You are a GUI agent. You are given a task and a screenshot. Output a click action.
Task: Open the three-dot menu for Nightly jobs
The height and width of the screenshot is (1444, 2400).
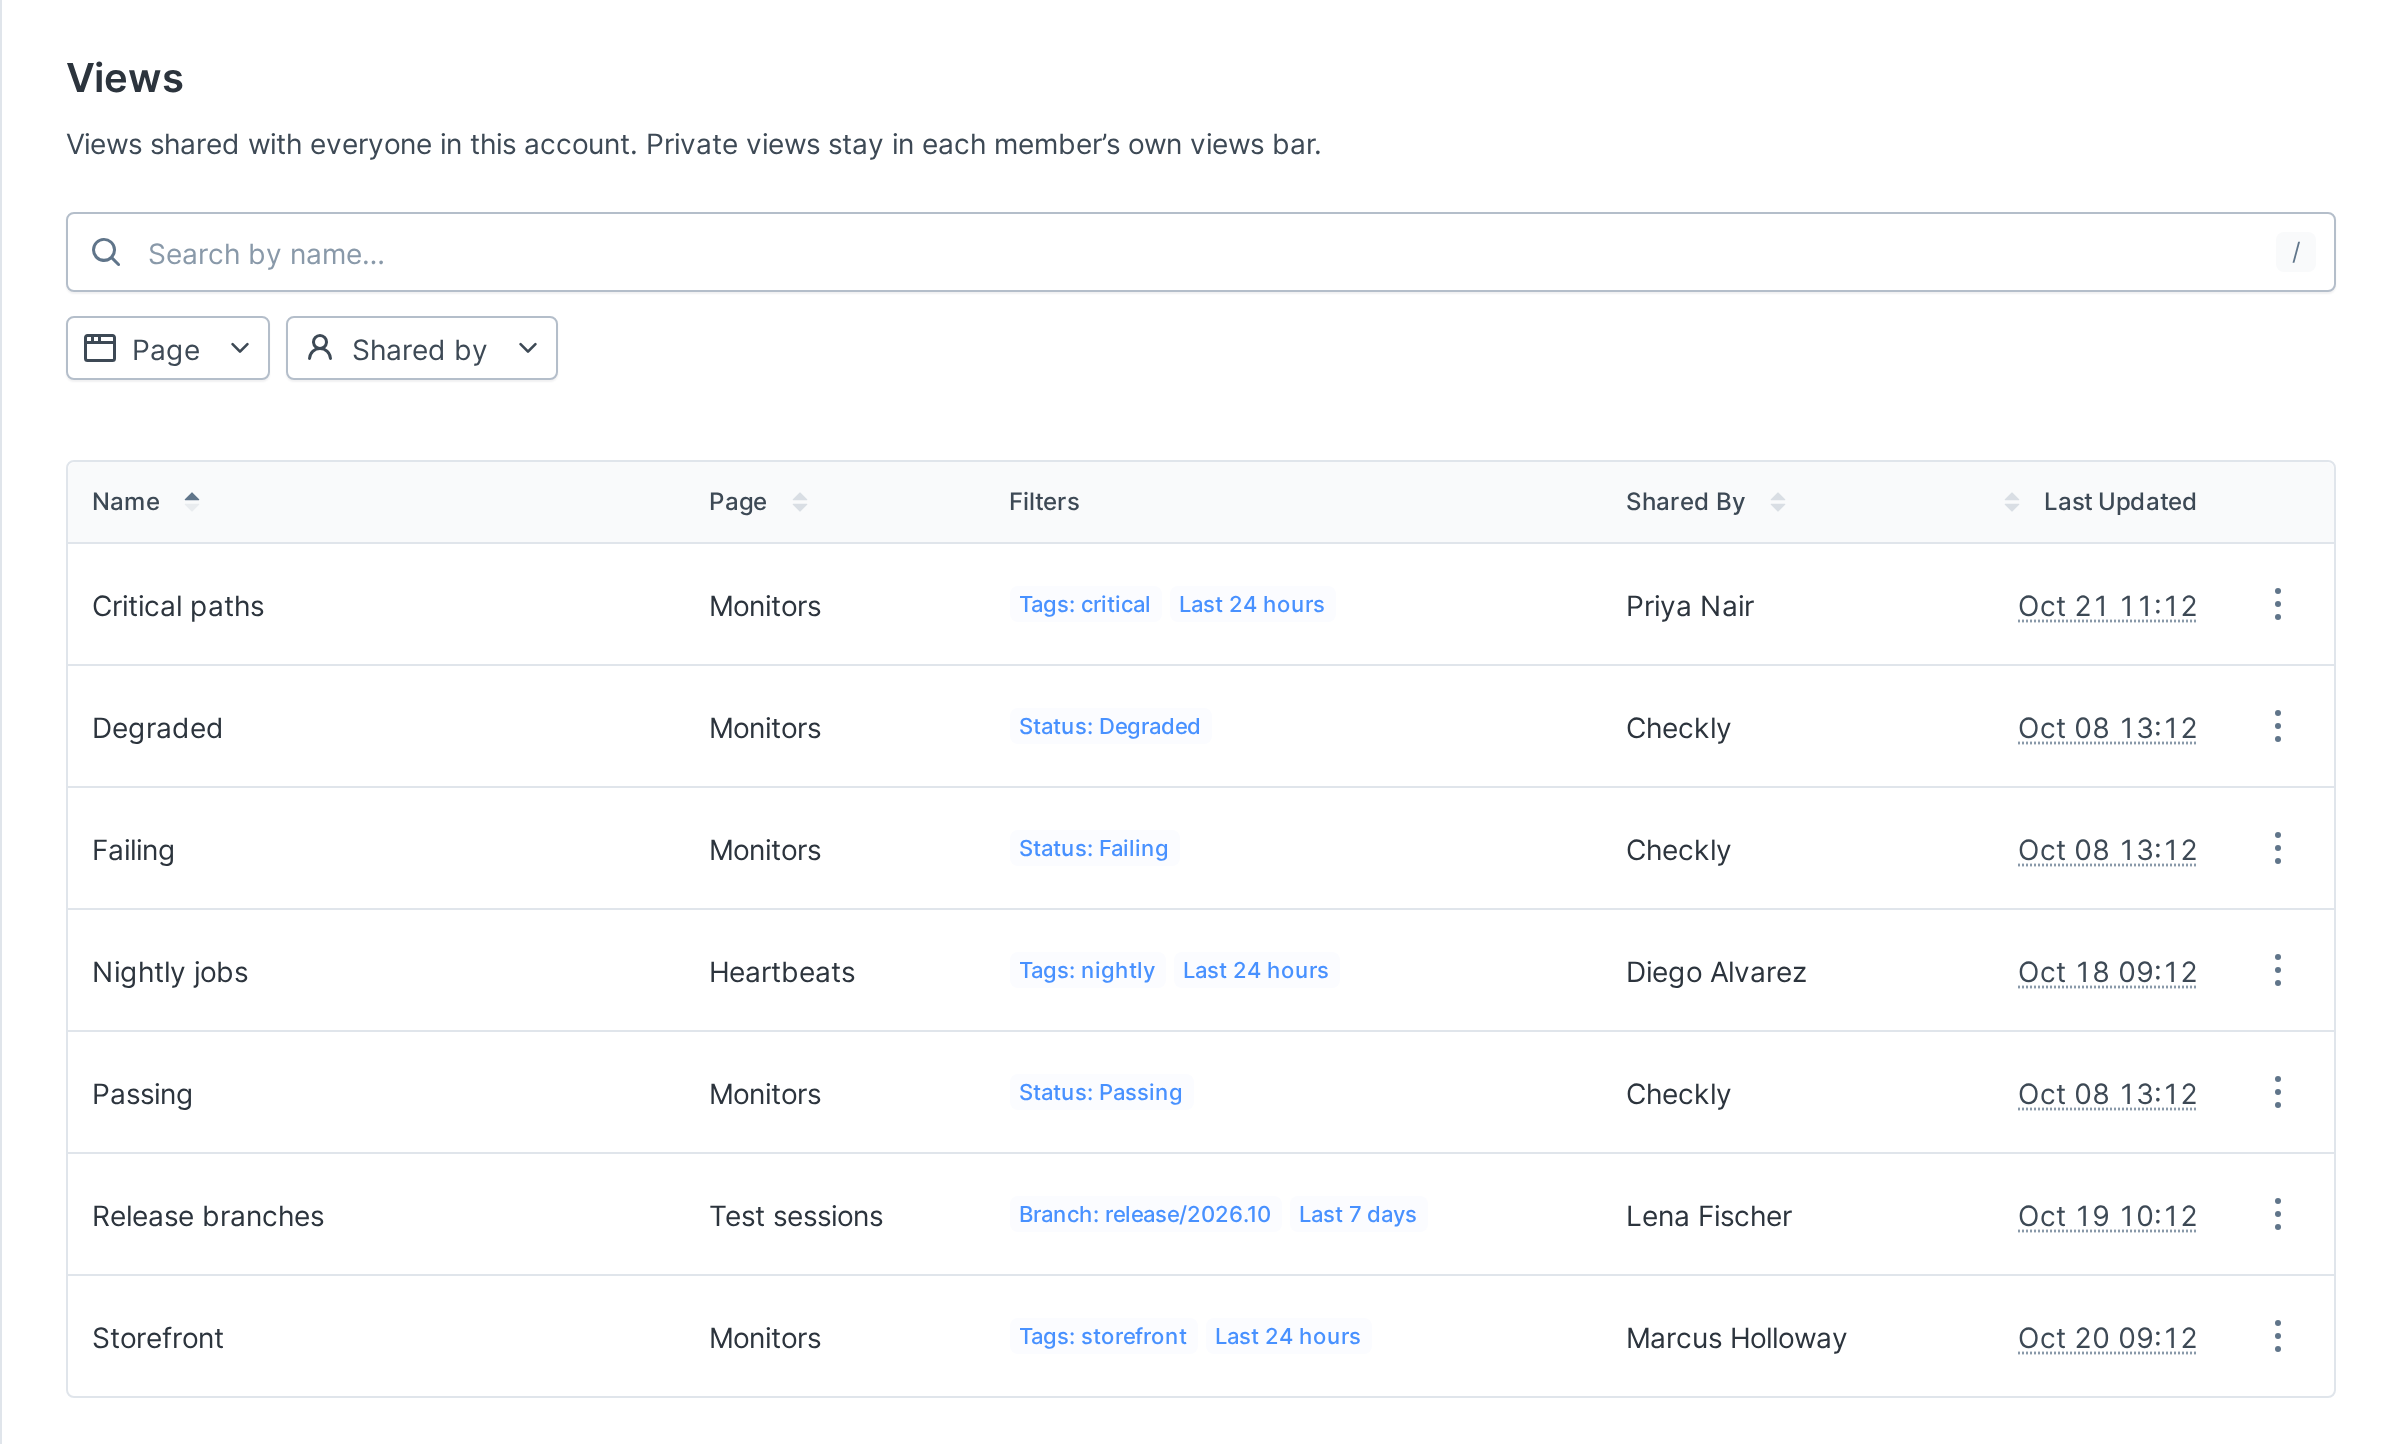pos(2277,970)
